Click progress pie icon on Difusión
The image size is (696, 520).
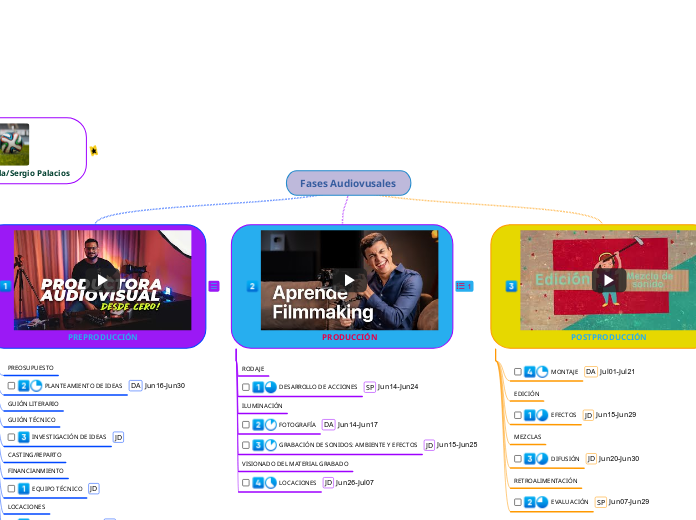point(542,458)
